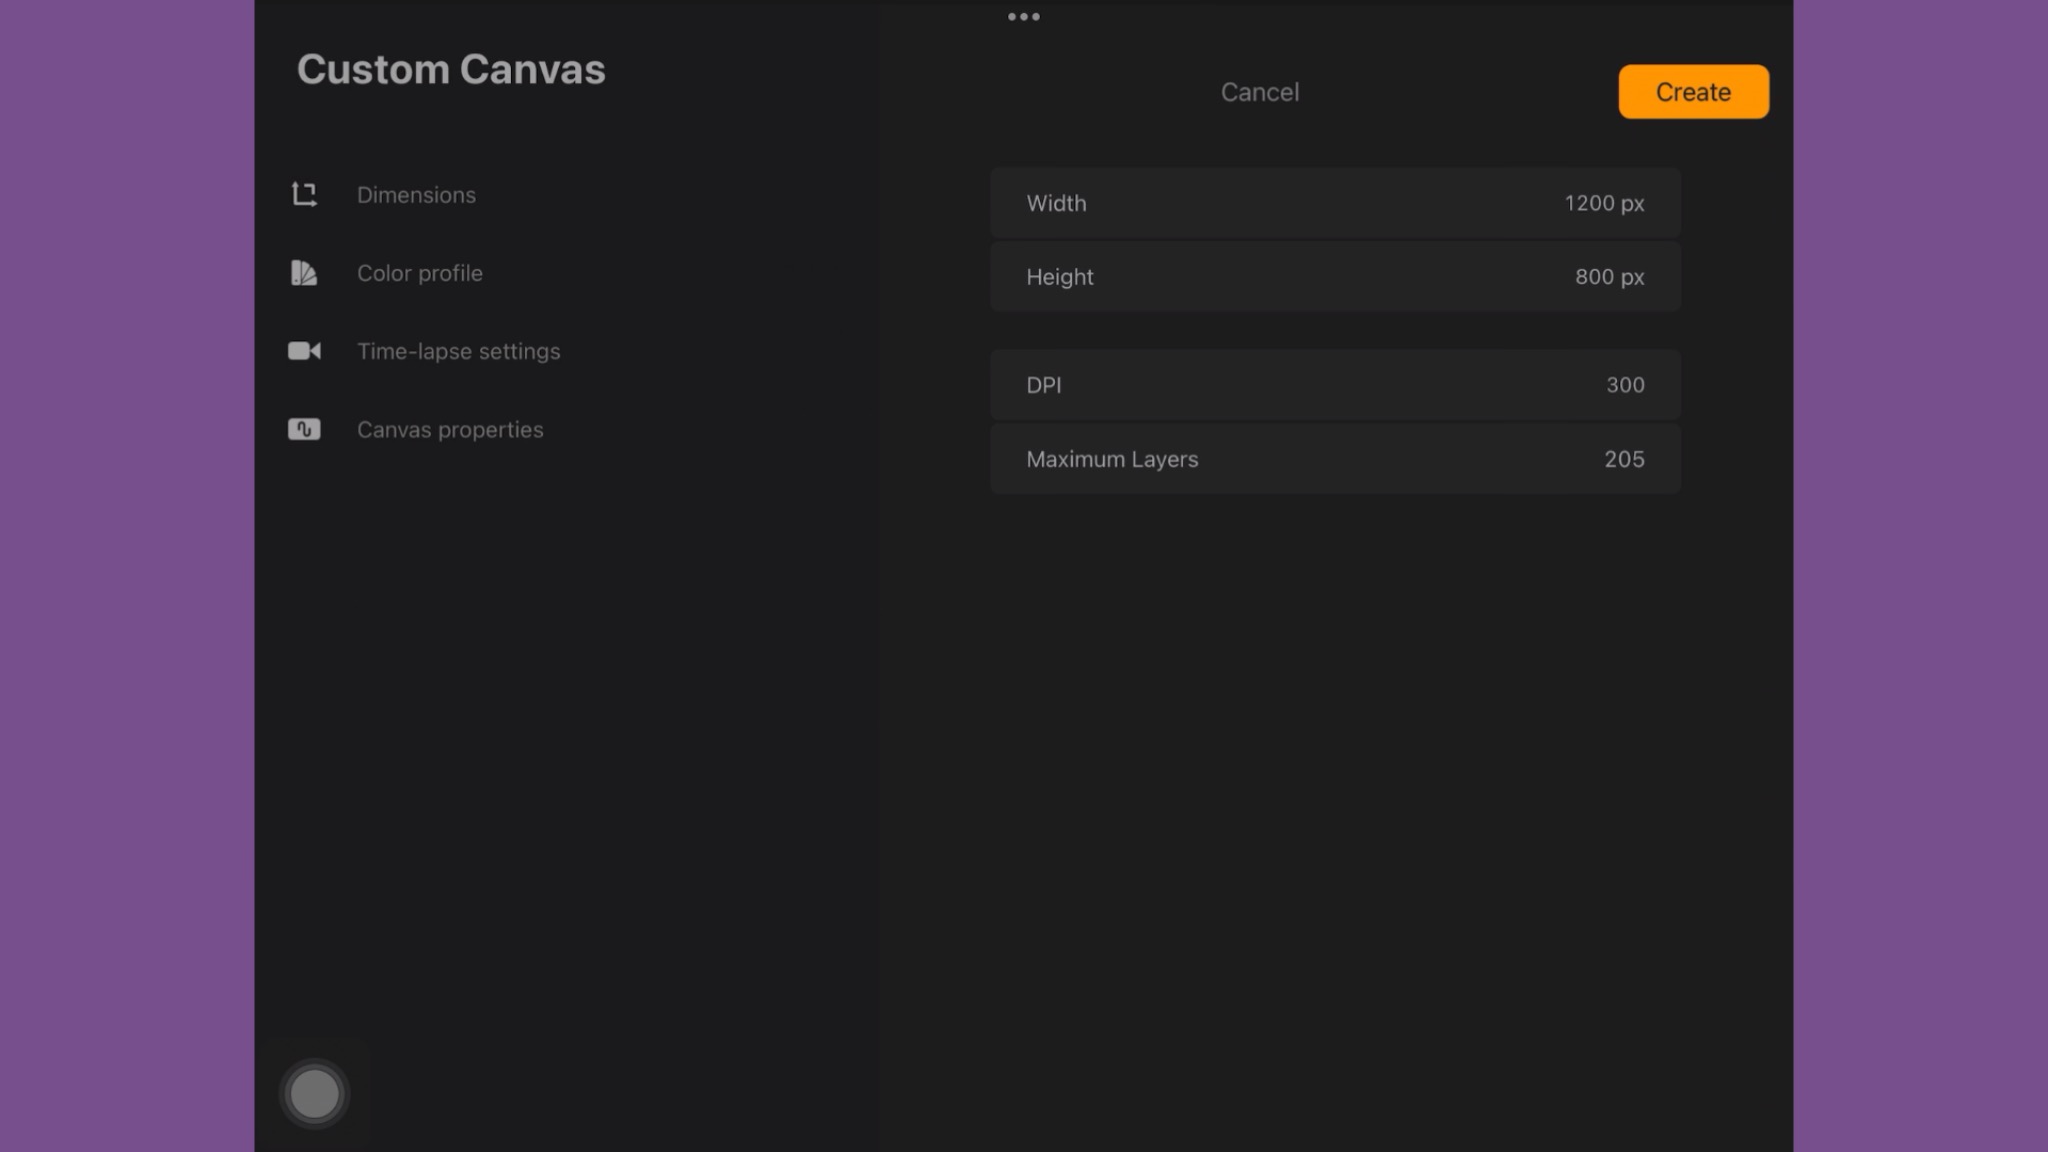Click the Color profile swatch icon
Viewport: 2048px width, 1152px height.
(304, 273)
